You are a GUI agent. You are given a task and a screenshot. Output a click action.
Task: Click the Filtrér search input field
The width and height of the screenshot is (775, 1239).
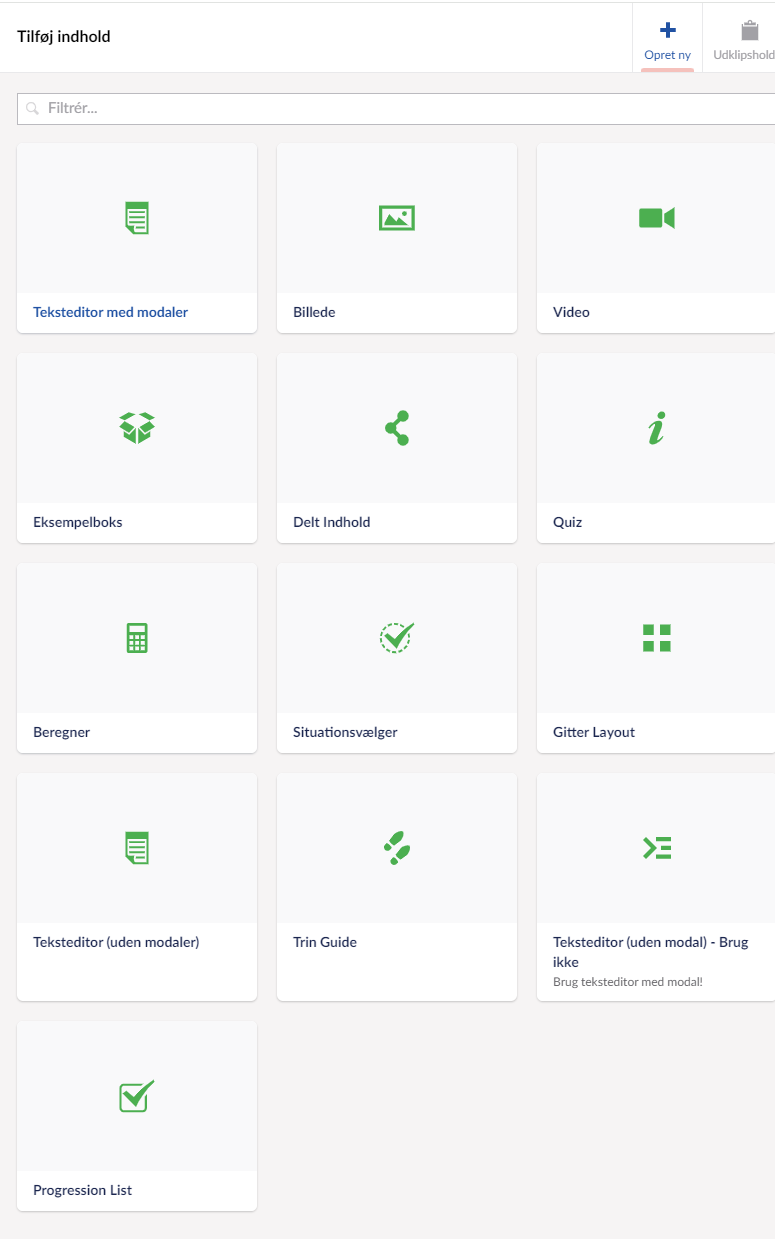click(400, 108)
